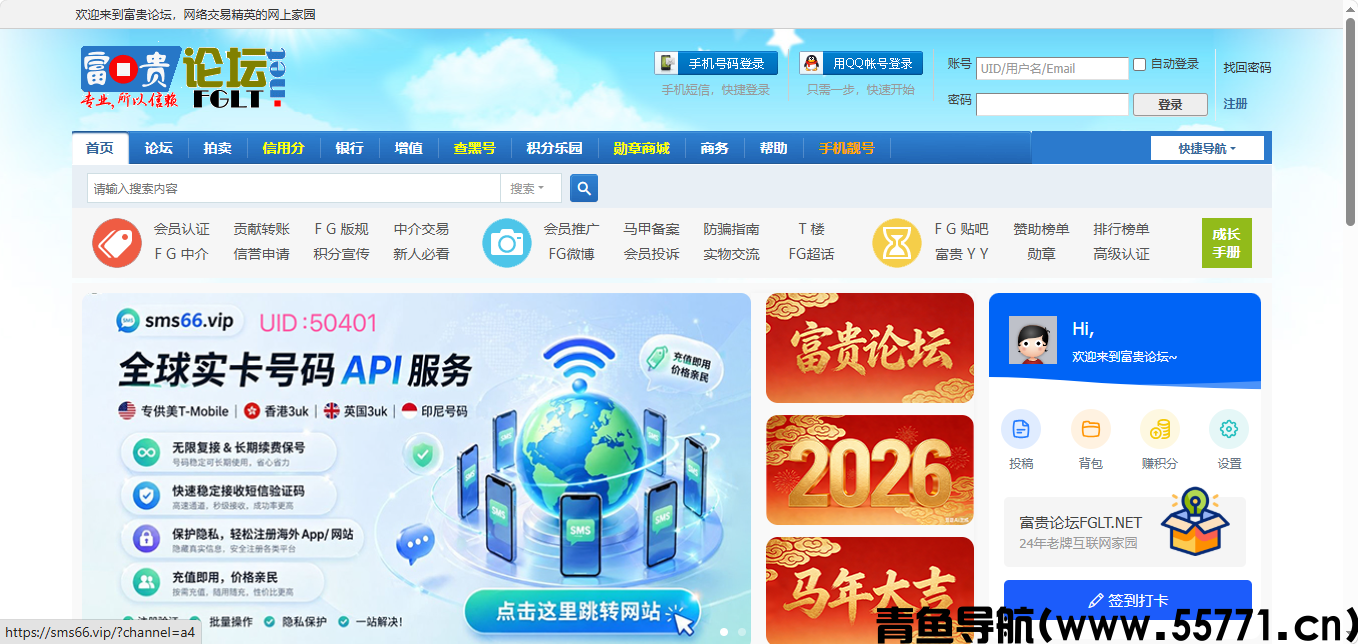Open the 设置 gear icon

click(x=1229, y=429)
